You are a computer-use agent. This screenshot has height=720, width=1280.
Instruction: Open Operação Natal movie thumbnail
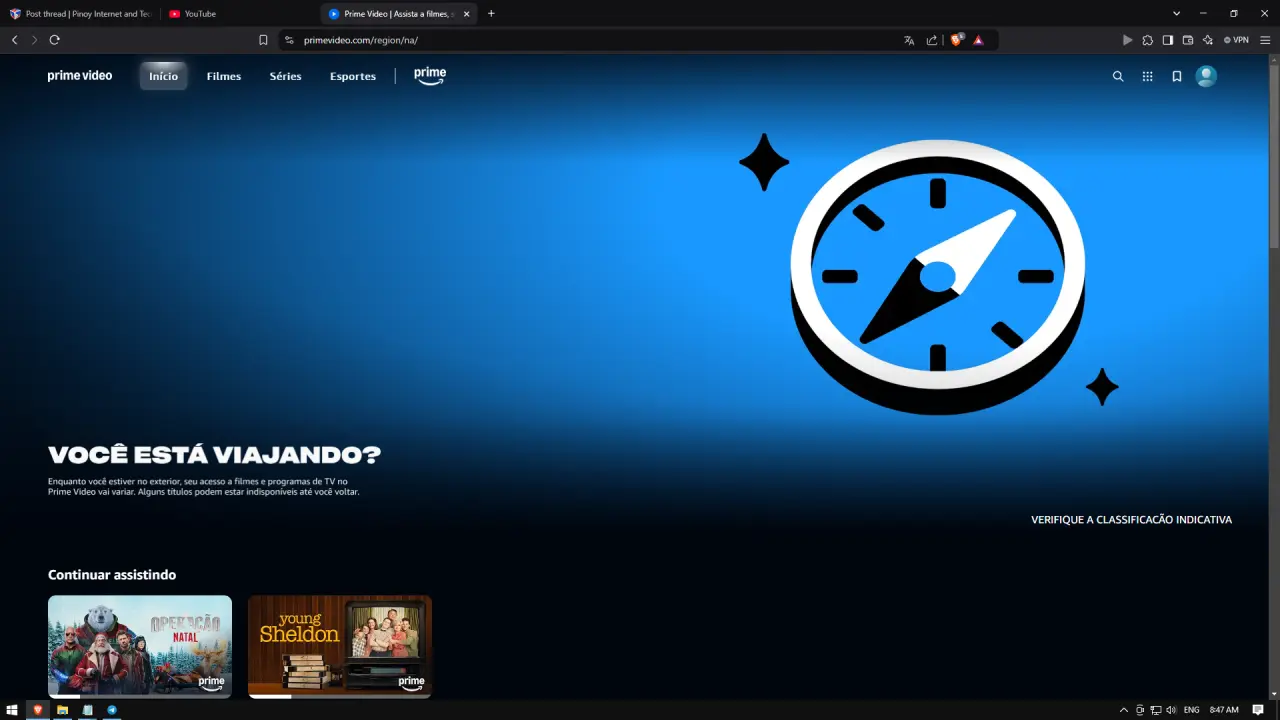(x=140, y=646)
